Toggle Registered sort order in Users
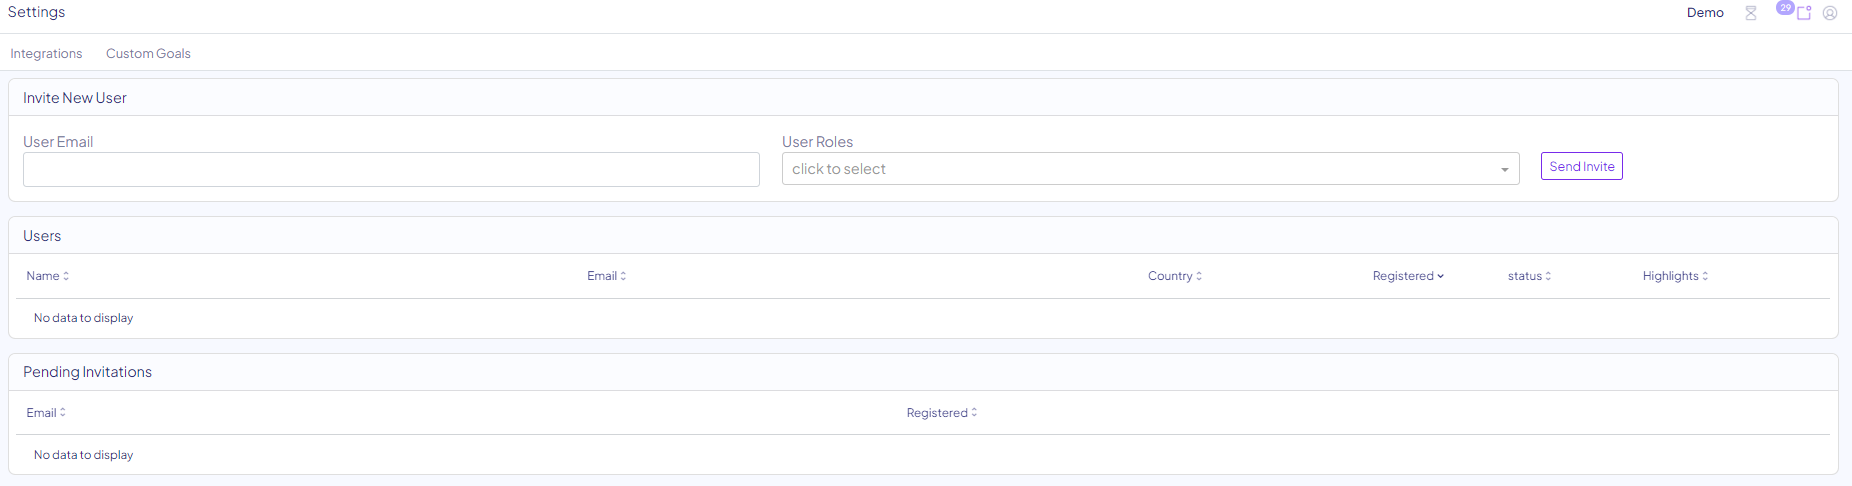This screenshot has height=486, width=1852. point(1408,276)
